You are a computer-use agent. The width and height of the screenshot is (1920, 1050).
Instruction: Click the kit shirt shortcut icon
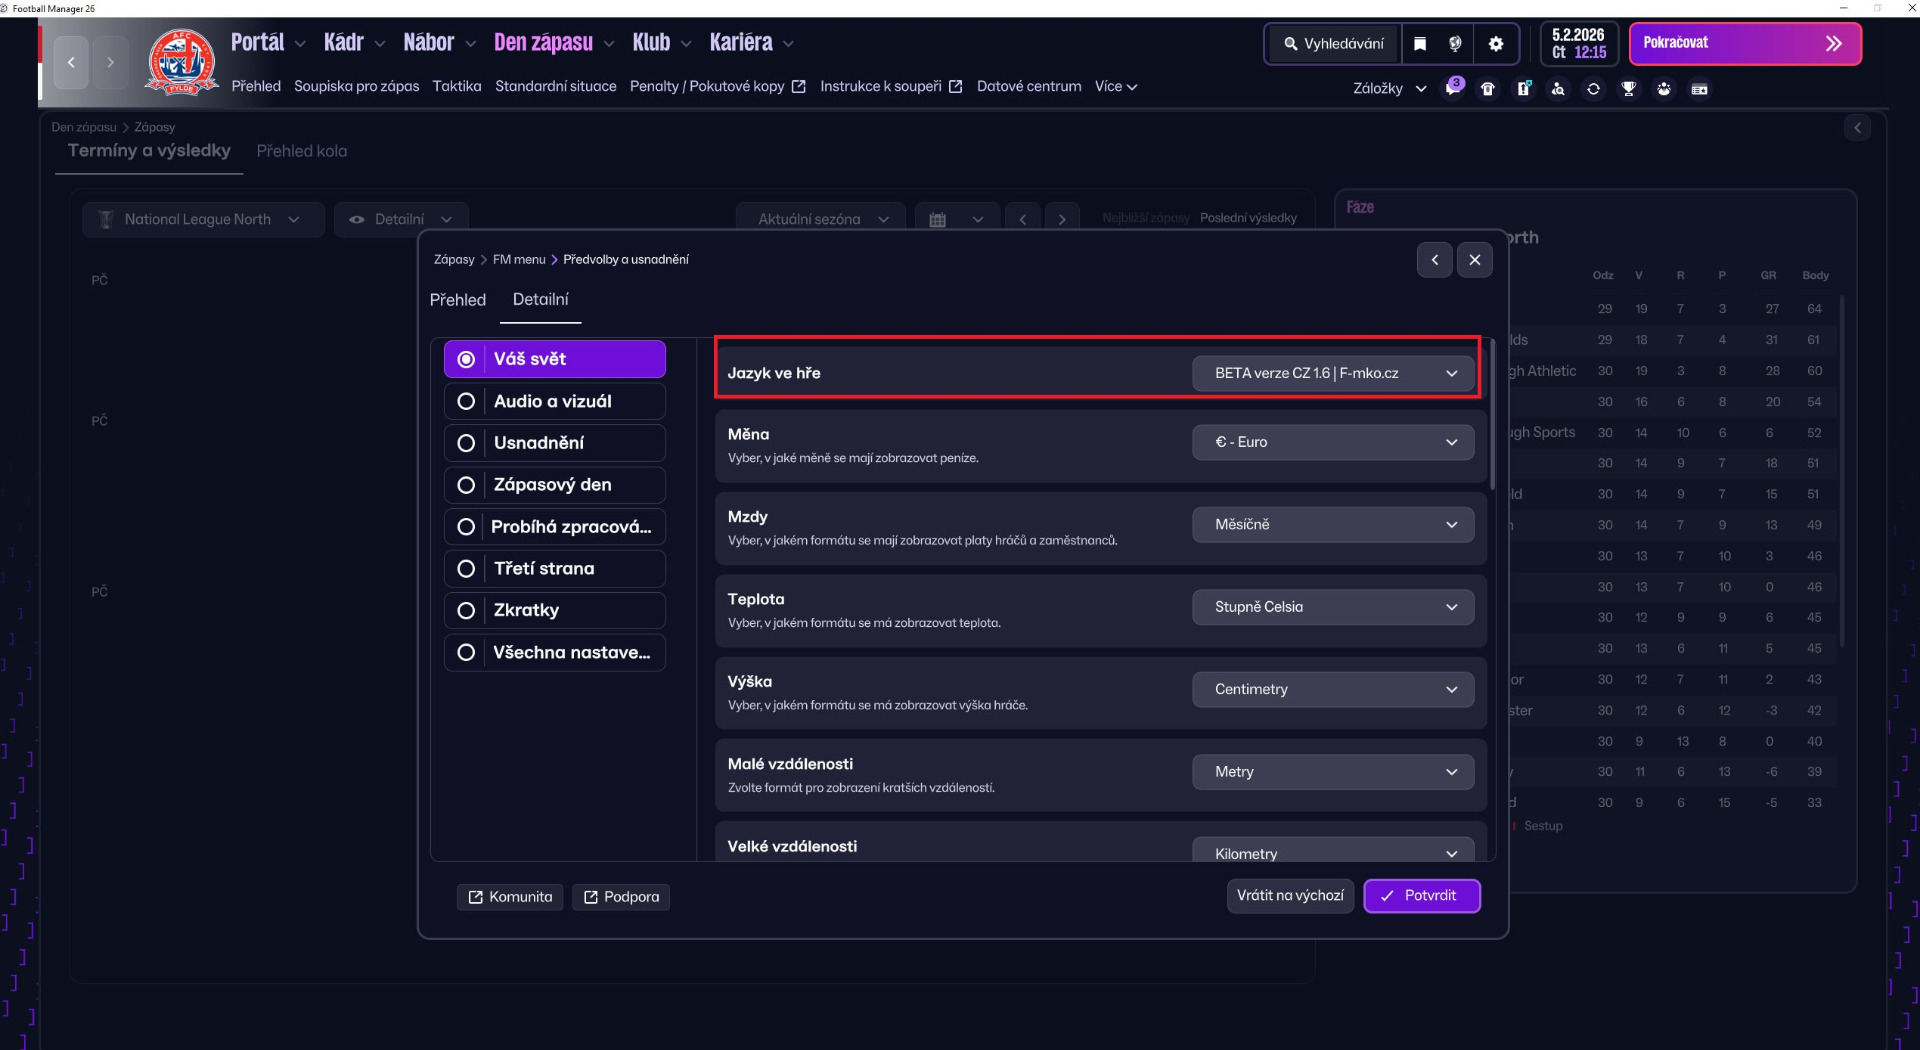1488,89
